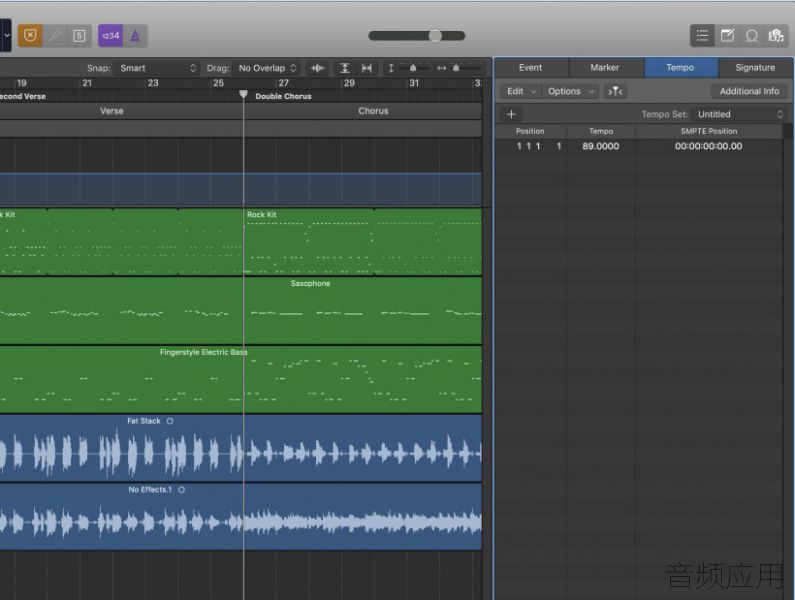Open the Note Pads button

[x=727, y=36]
